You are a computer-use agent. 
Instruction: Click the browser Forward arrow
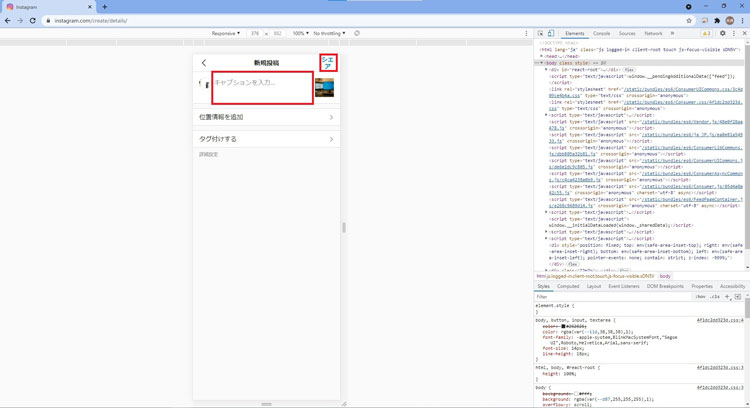coord(20,21)
